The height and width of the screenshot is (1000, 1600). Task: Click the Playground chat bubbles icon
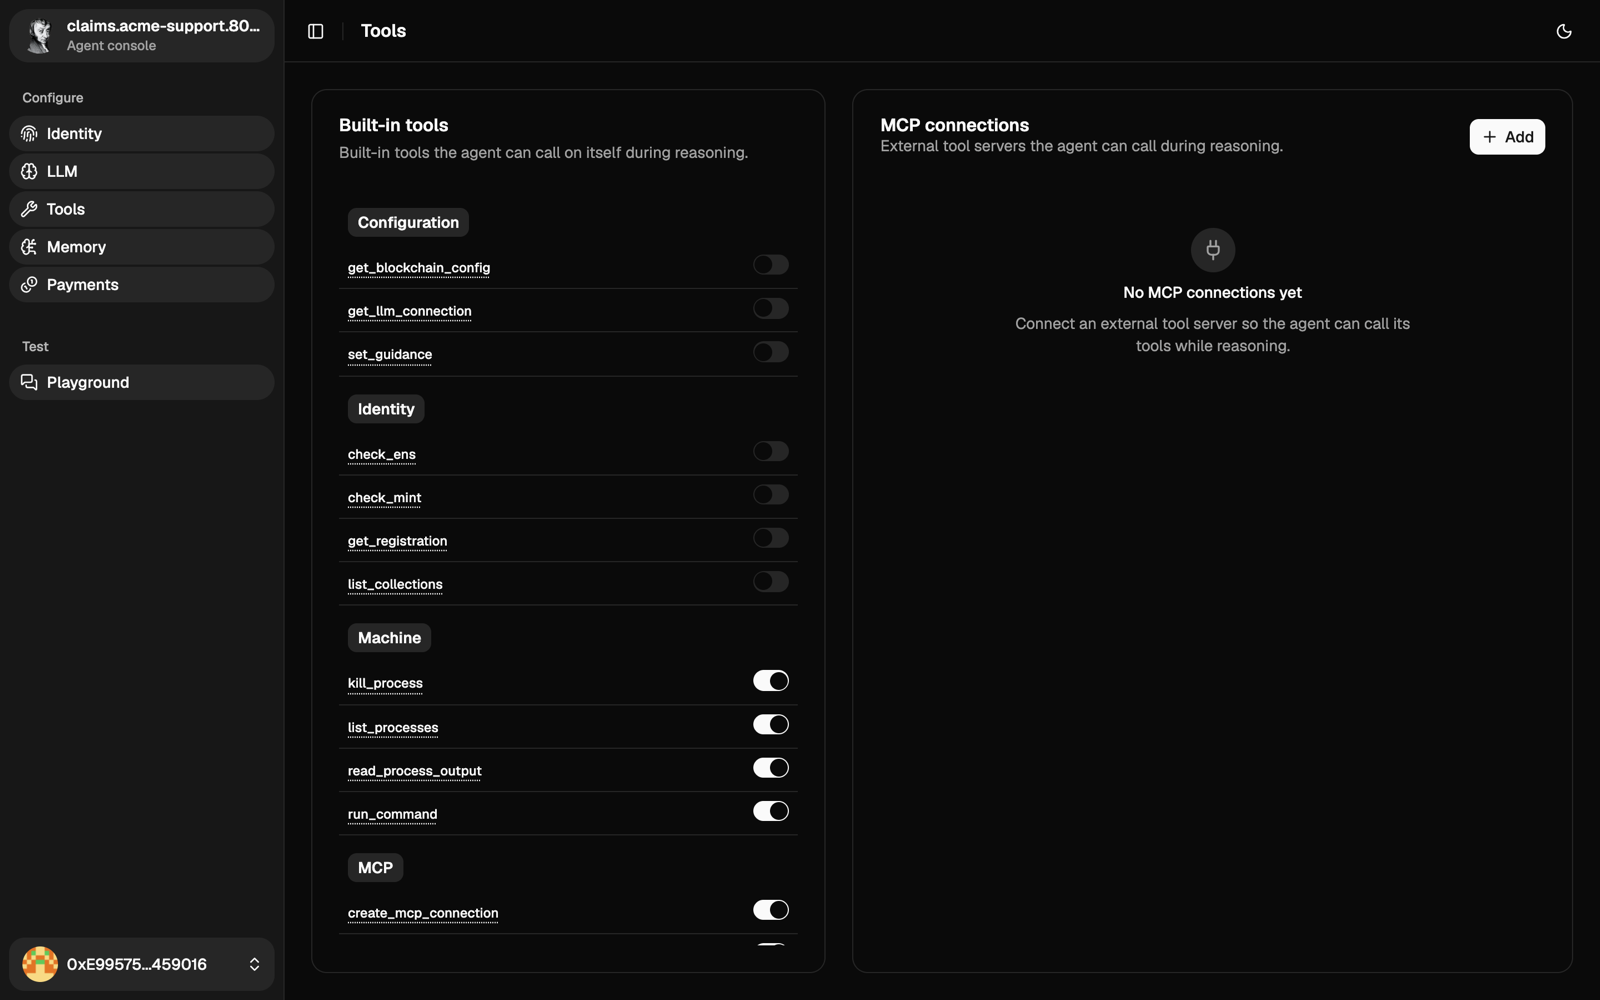pos(29,382)
